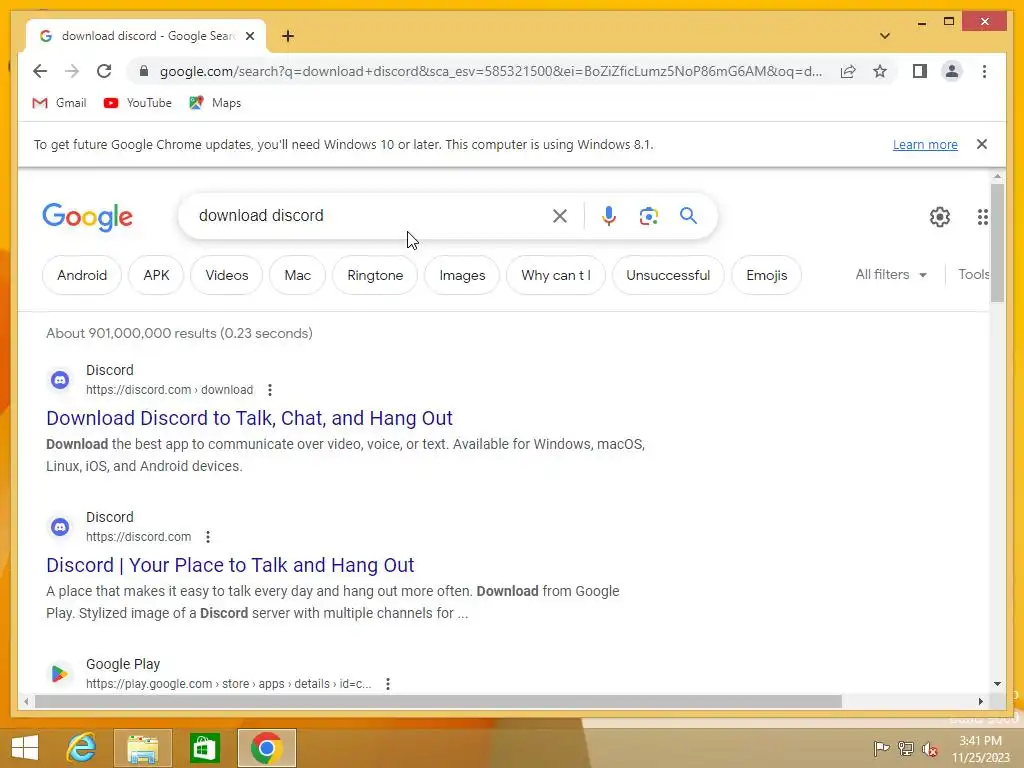Image resolution: width=1024 pixels, height=768 pixels.
Task: Select the Images filter chip
Action: (x=462, y=275)
